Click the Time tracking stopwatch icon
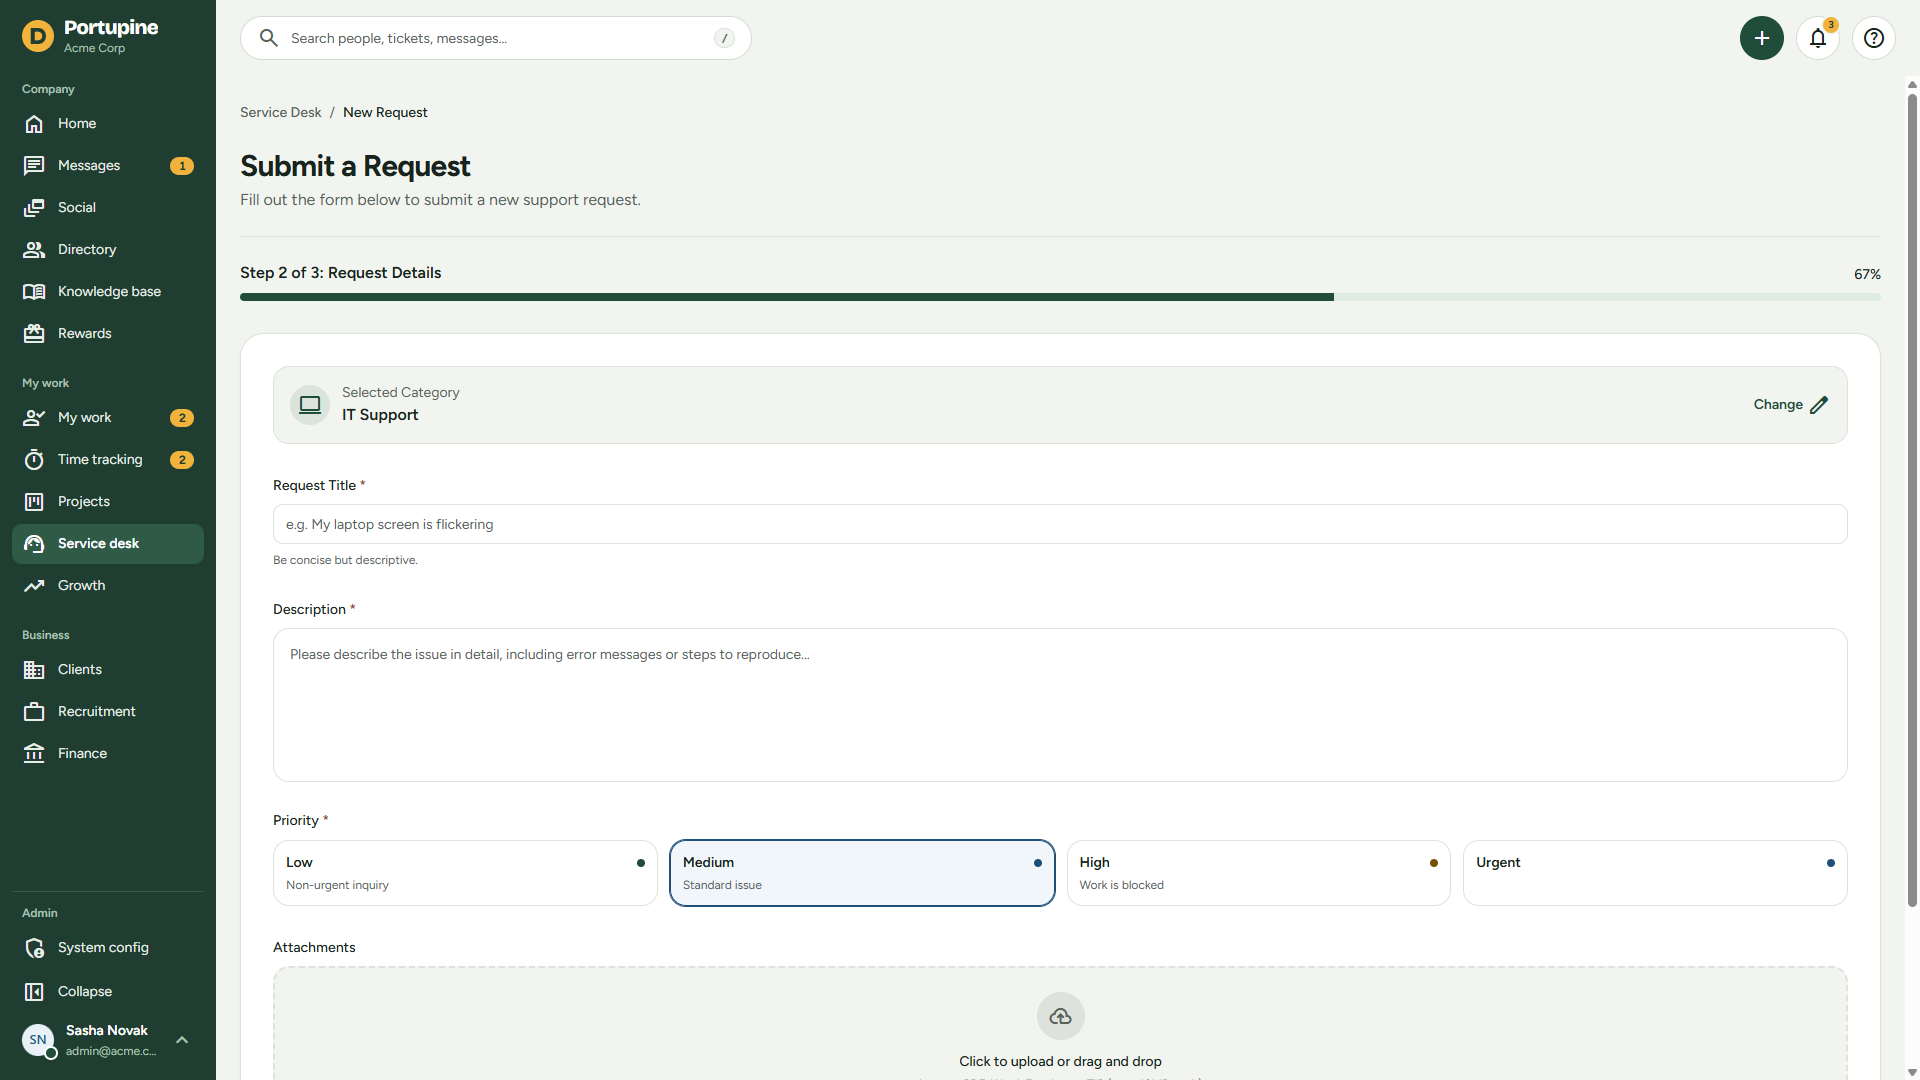 [x=34, y=460]
